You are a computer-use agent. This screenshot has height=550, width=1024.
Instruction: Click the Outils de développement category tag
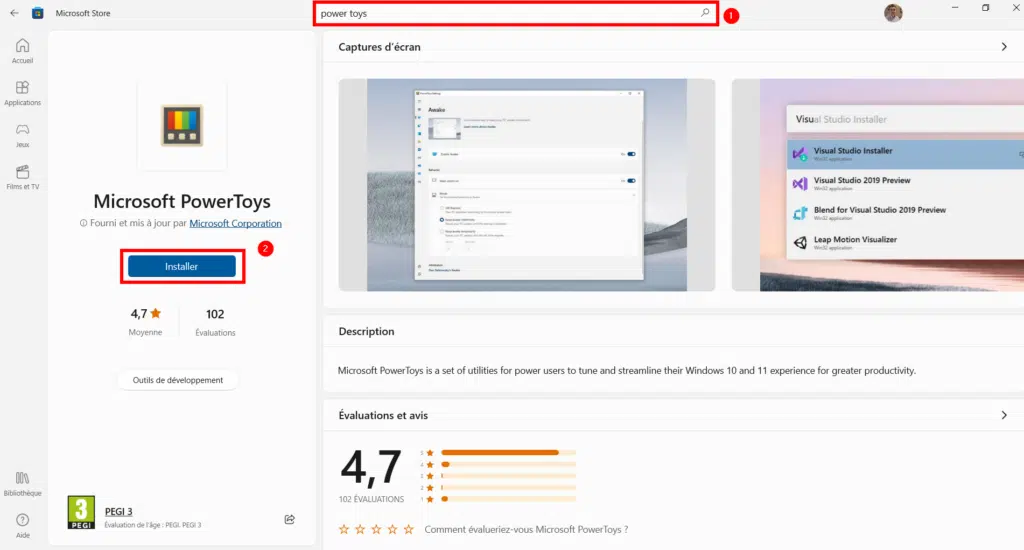178,380
